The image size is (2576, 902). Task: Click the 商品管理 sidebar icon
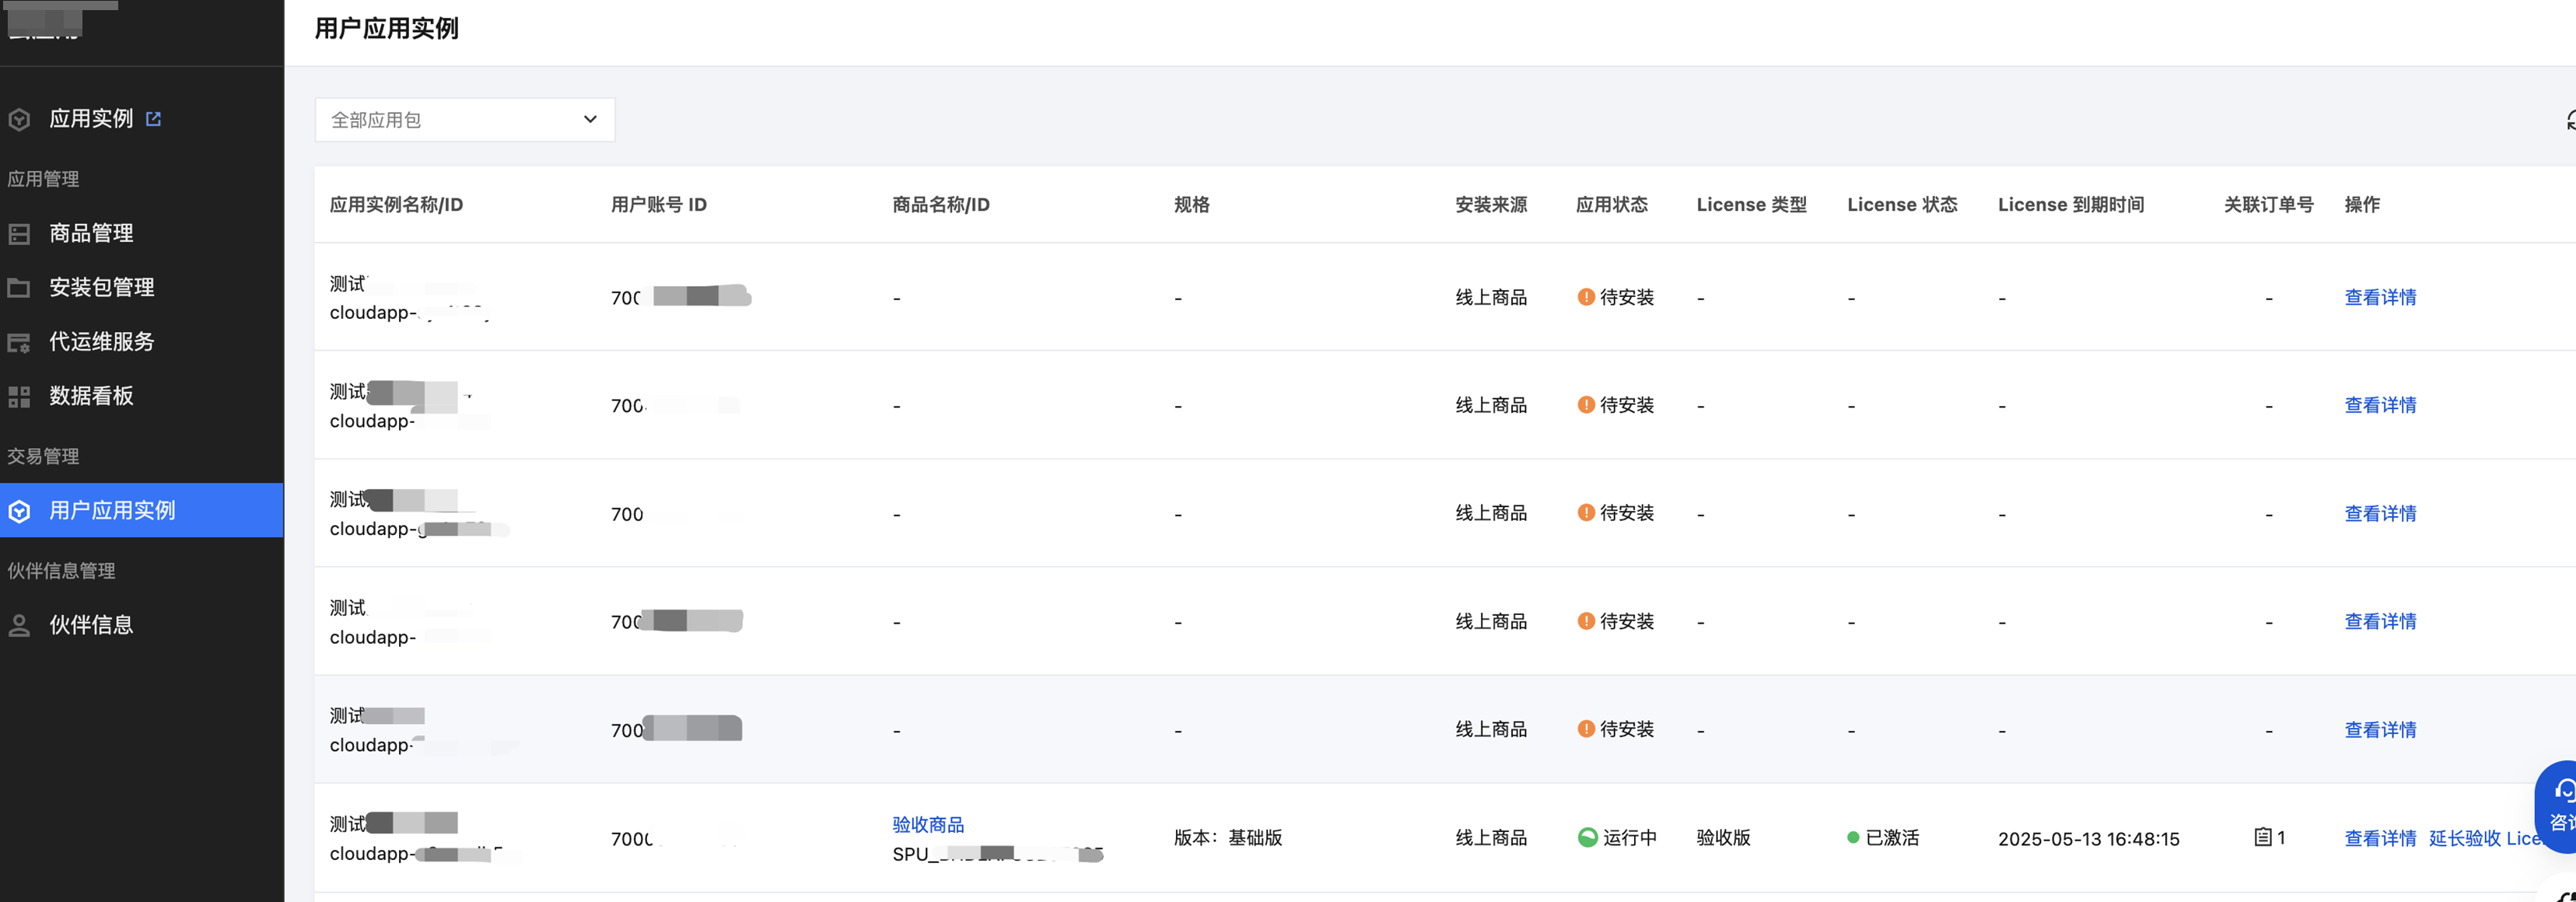tap(19, 234)
